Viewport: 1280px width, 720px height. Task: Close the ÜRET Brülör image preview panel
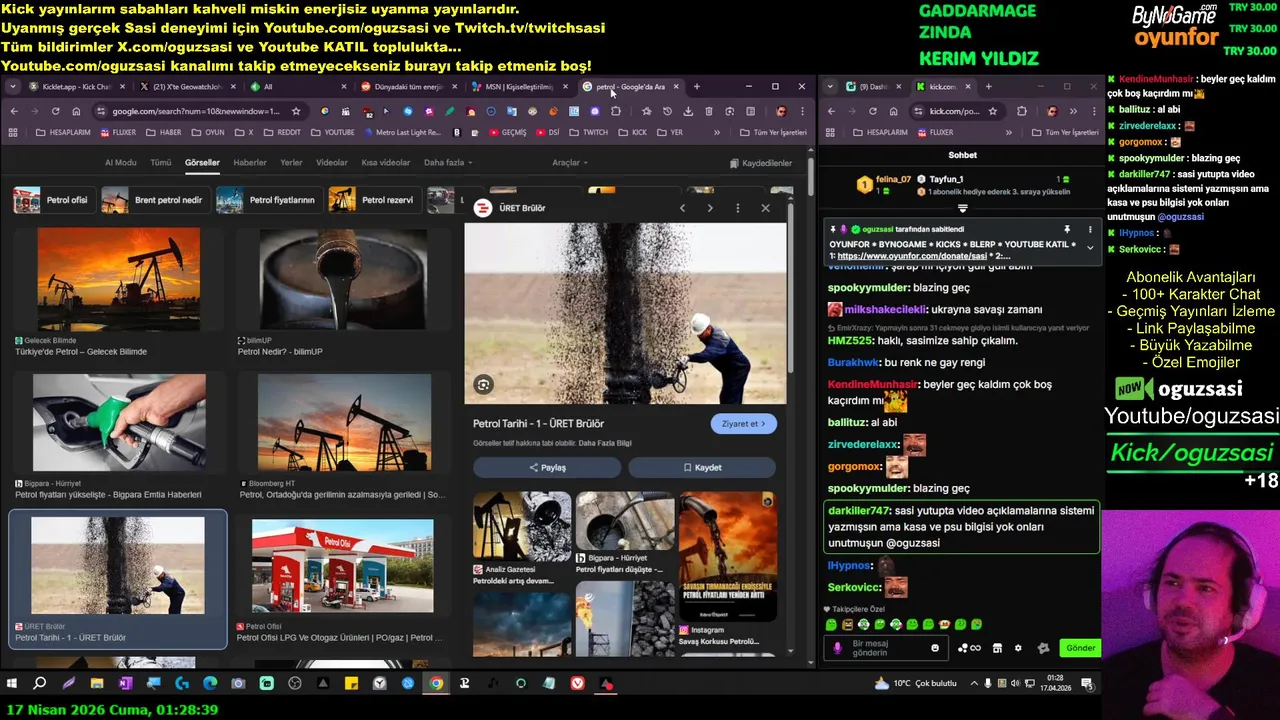click(766, 208)
